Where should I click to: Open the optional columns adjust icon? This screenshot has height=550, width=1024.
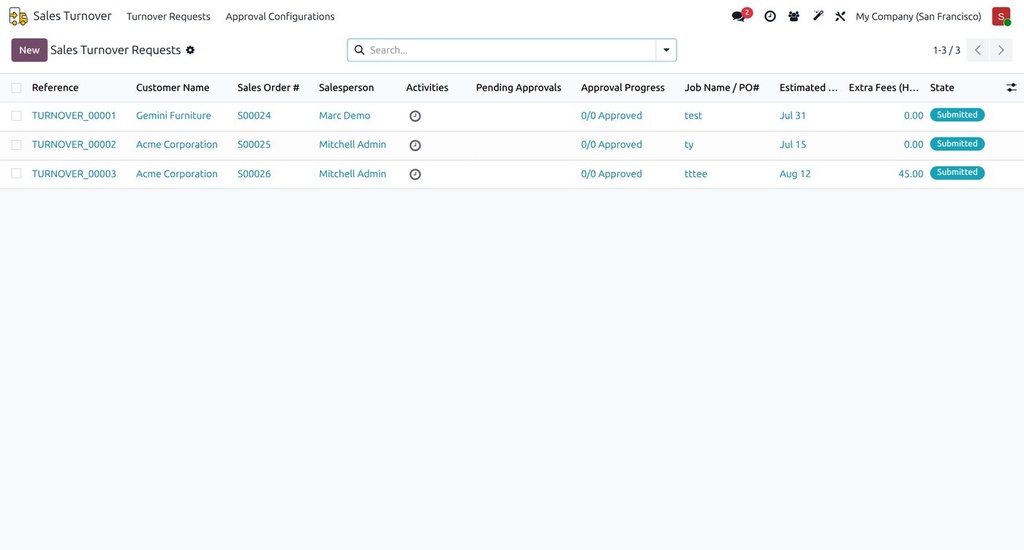(x=1011, y=88)
